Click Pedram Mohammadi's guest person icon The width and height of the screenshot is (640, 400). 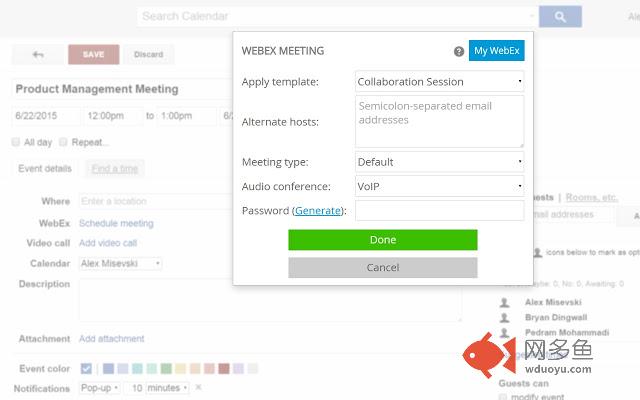[x=504, y=333]
